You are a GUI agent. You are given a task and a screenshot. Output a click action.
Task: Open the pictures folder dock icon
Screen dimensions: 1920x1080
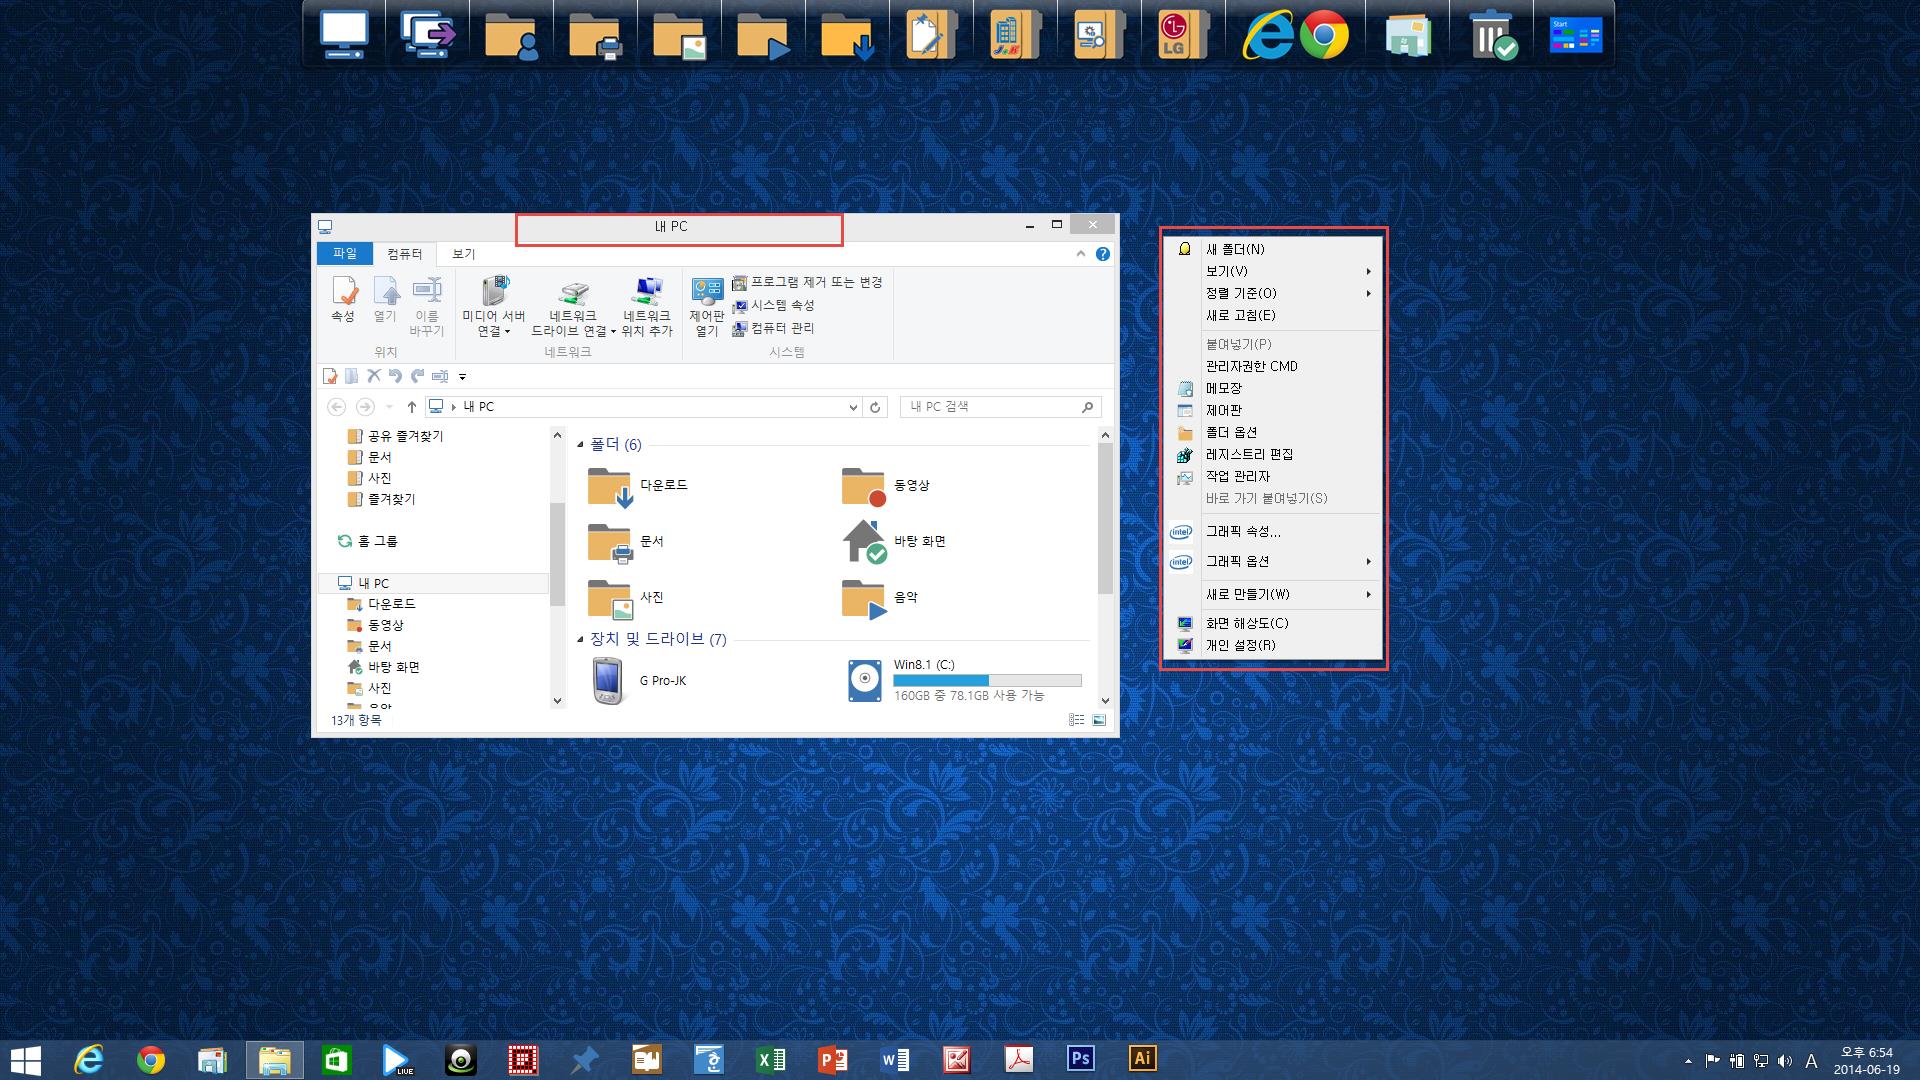680,37
